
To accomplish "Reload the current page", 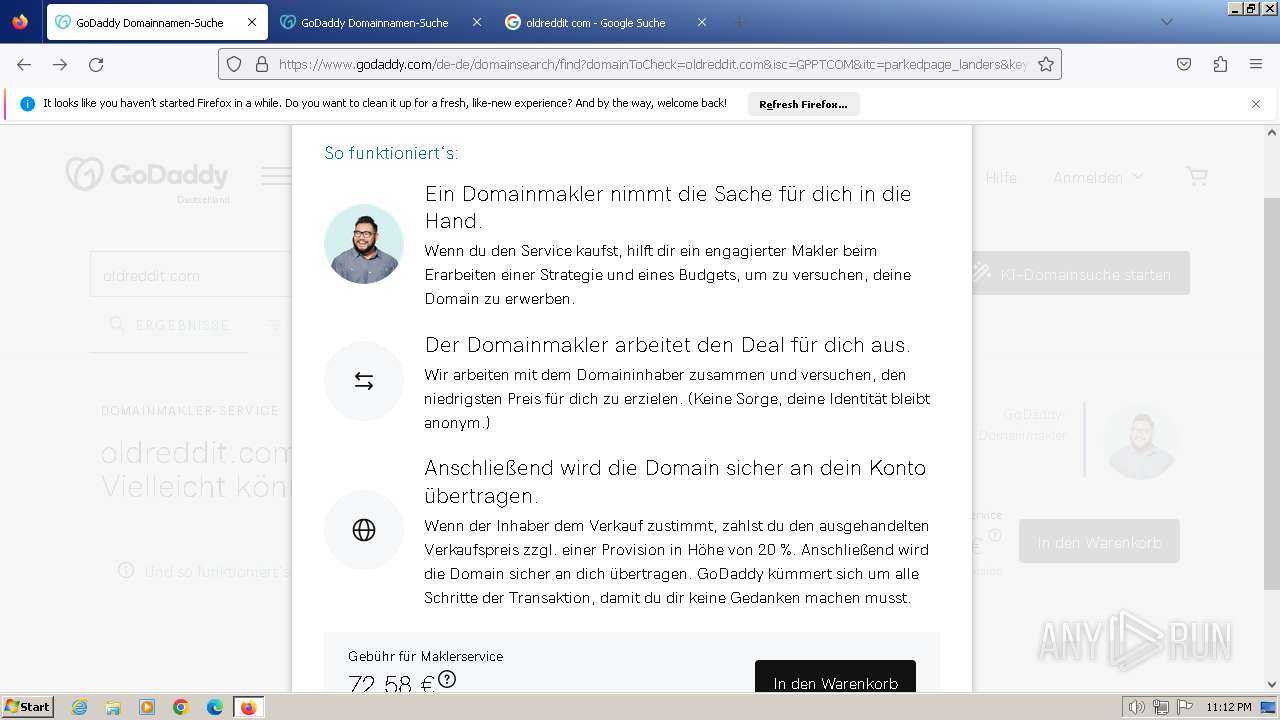I will pos(96,64).
